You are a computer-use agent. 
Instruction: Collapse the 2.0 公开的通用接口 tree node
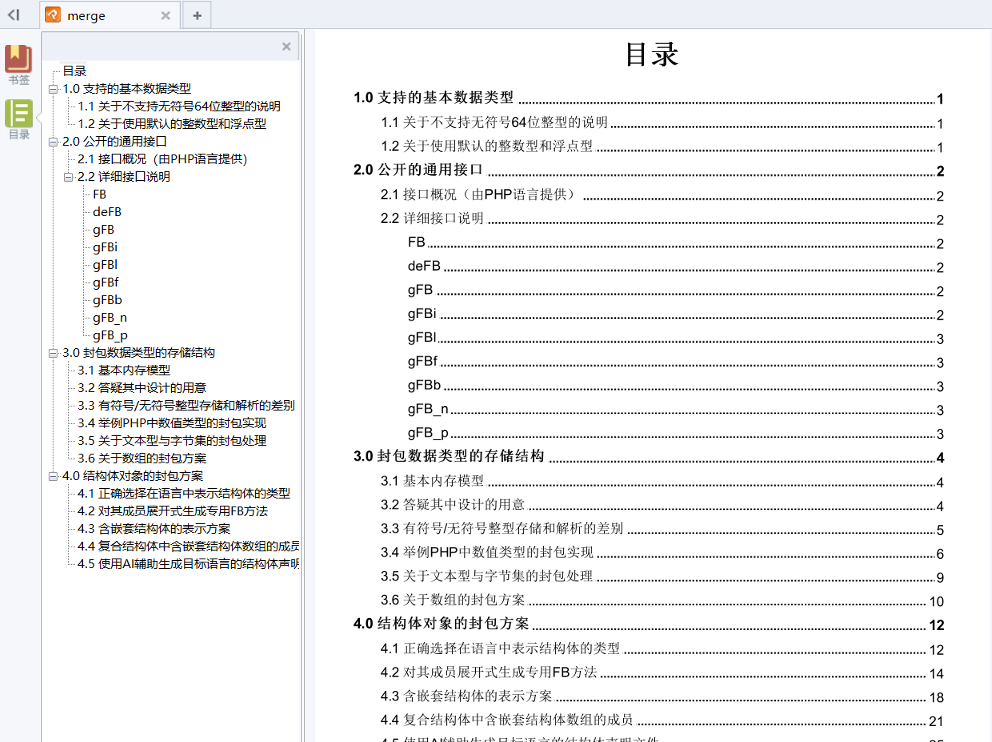(x=53, y=142)
